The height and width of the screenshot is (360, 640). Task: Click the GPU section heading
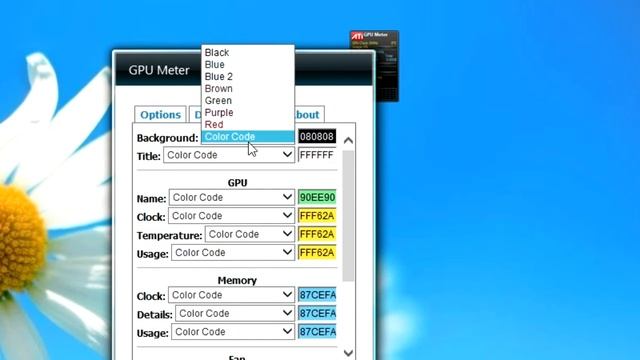coord(238,182)
